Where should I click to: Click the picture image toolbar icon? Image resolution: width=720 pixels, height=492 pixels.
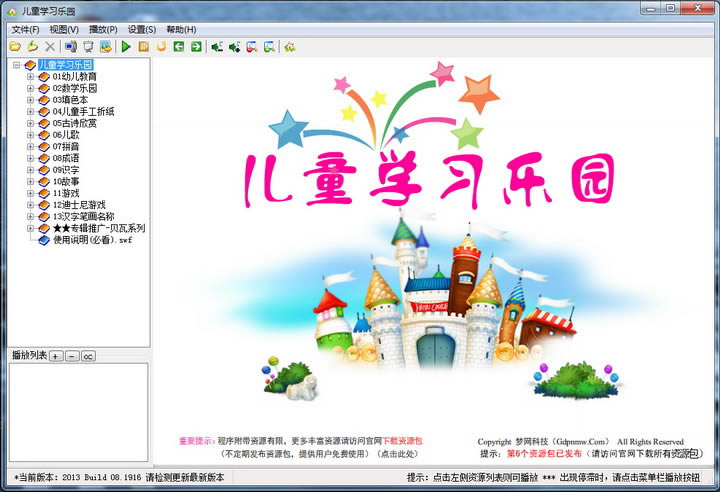(x=106, y=46)
